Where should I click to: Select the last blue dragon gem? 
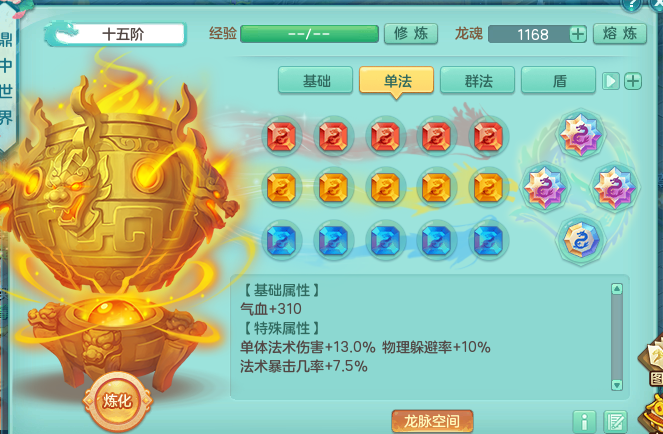488,240
